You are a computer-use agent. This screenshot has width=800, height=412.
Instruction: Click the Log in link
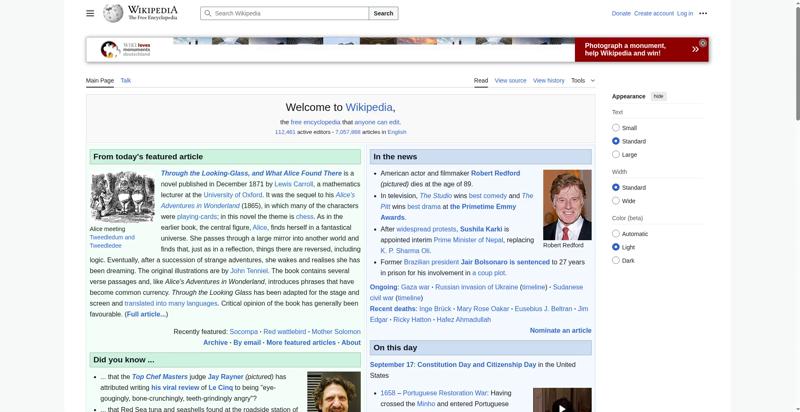click(685, 13)
